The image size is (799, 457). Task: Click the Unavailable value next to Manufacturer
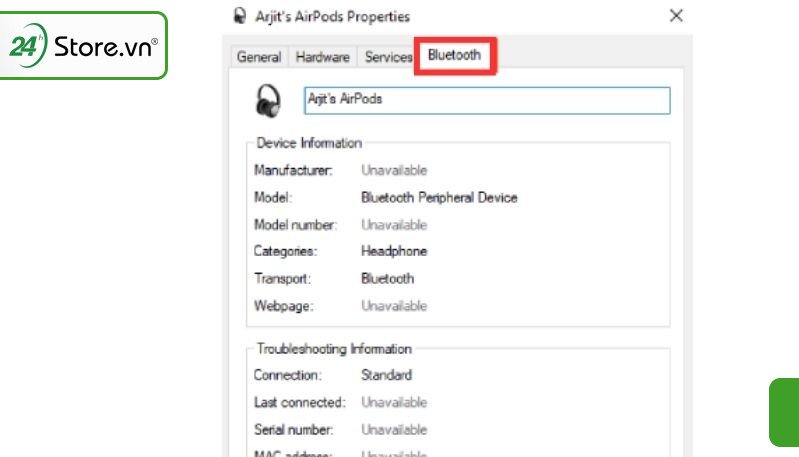click(394, 171)
